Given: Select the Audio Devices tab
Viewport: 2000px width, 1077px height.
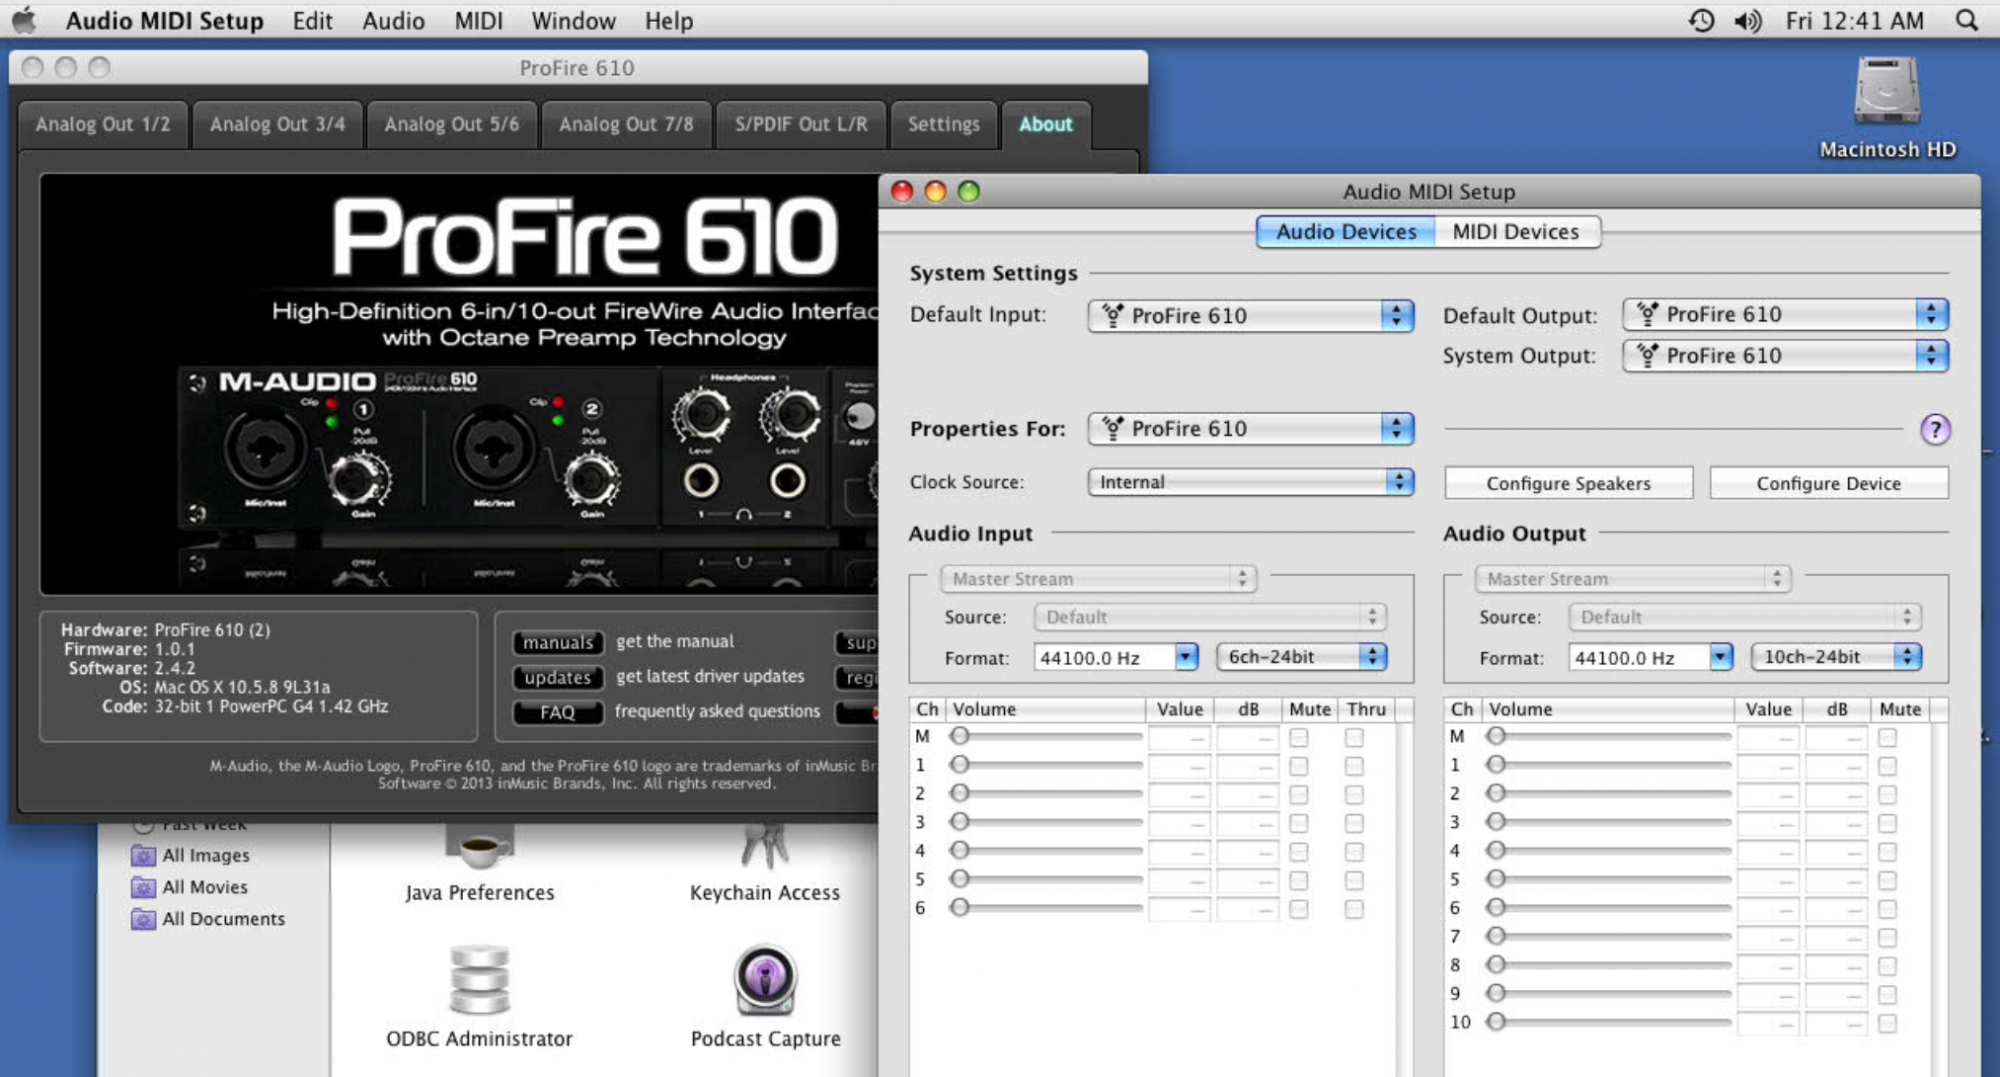Looking at the screenshot, I should (x=1346, y=232).
